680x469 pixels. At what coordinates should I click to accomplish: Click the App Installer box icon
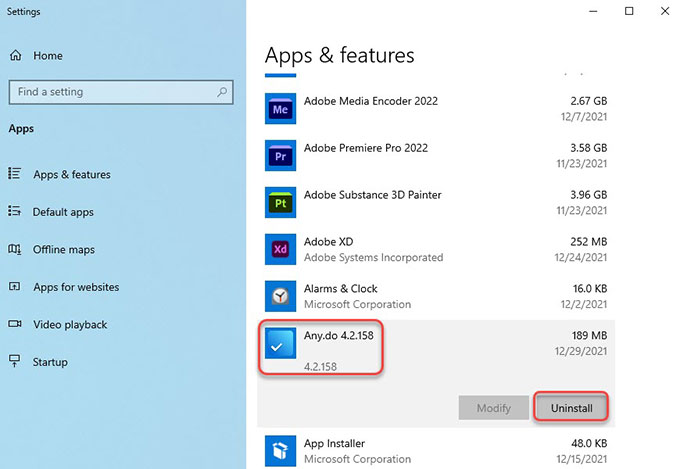tap(281, 451)
